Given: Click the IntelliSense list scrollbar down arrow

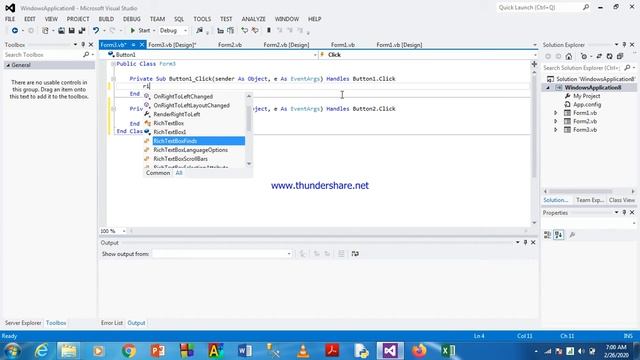Looking at the screenshot, I should [249, 164].
